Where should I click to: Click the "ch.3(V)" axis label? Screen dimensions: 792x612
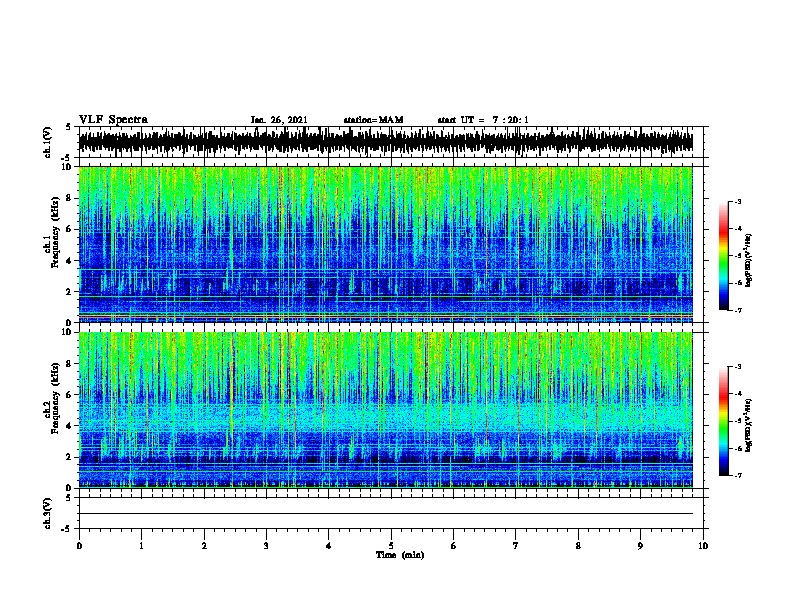point(47,513)
